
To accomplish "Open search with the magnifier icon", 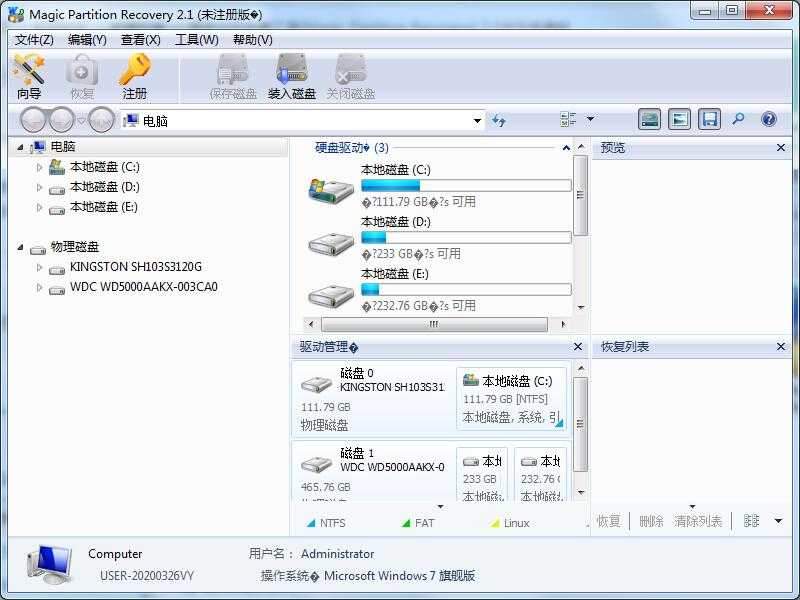I will point(736,119).
